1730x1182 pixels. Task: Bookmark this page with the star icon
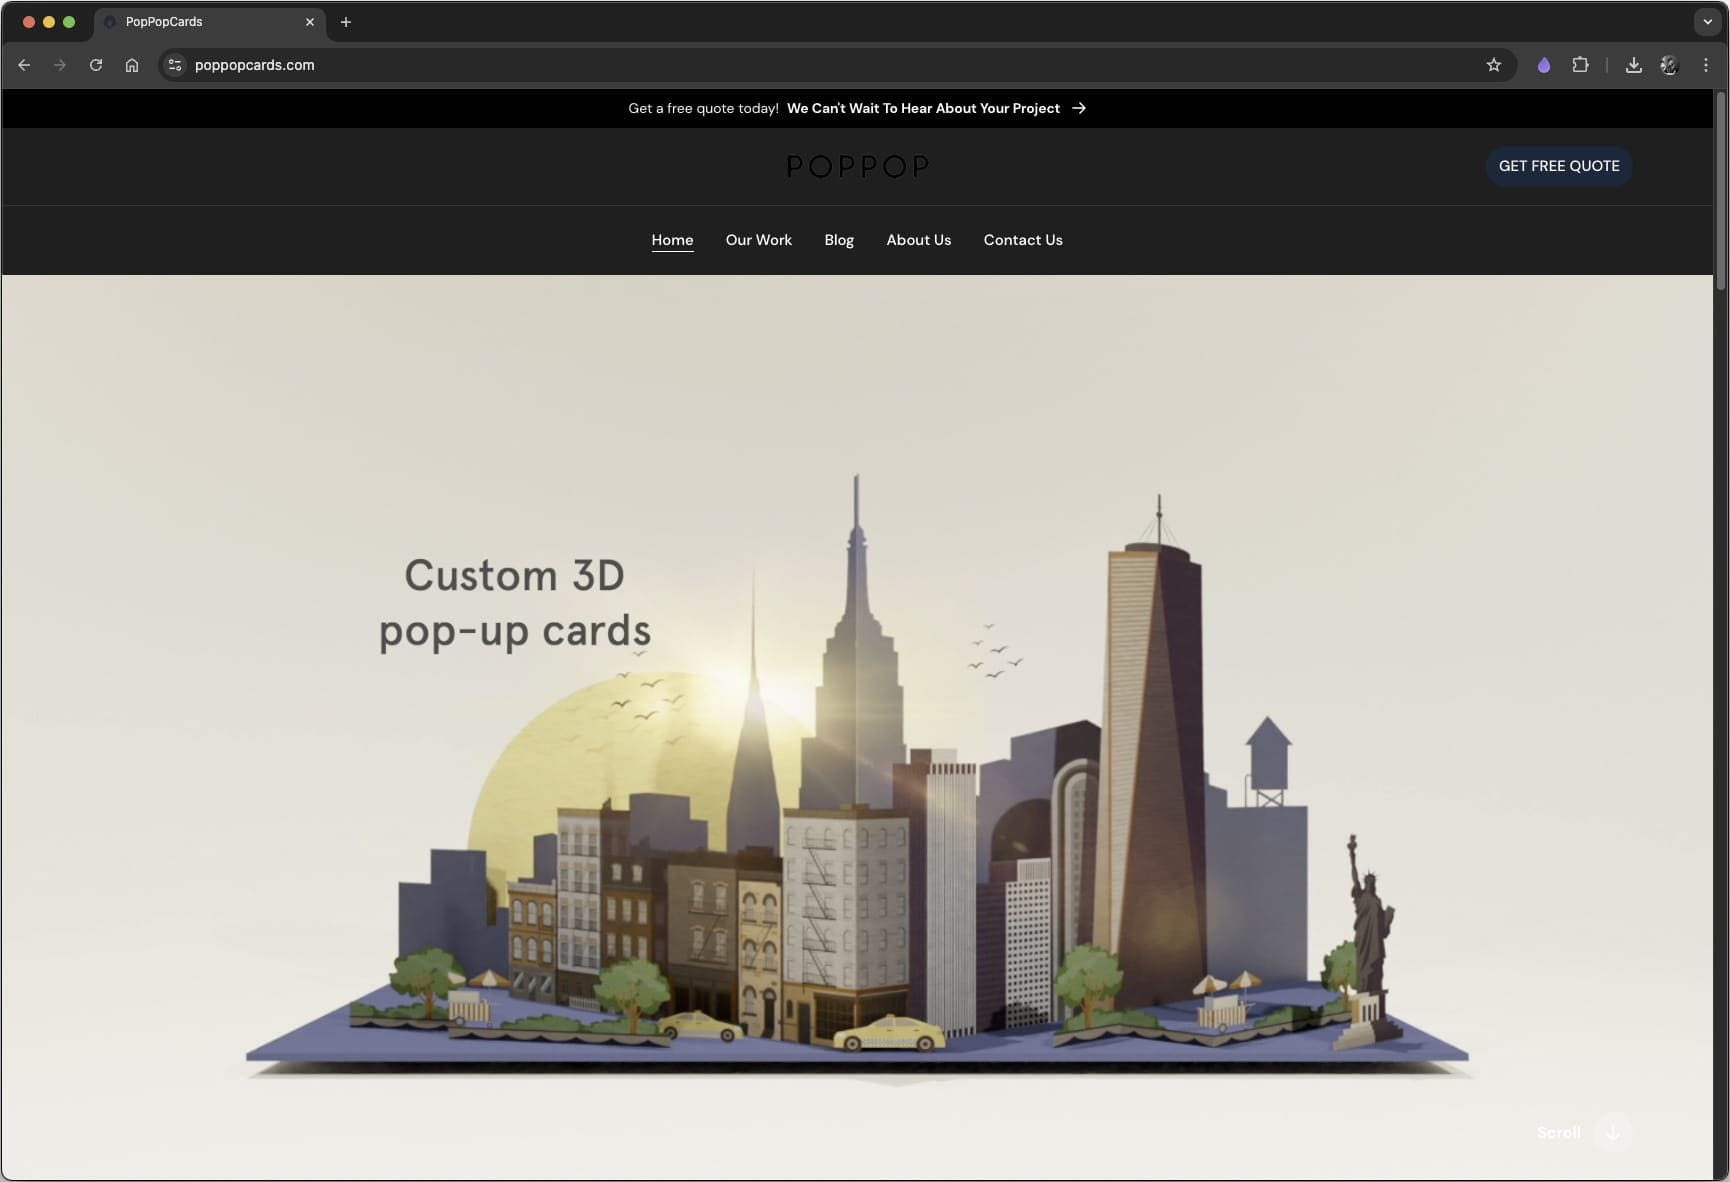(x=1494, y=65)
